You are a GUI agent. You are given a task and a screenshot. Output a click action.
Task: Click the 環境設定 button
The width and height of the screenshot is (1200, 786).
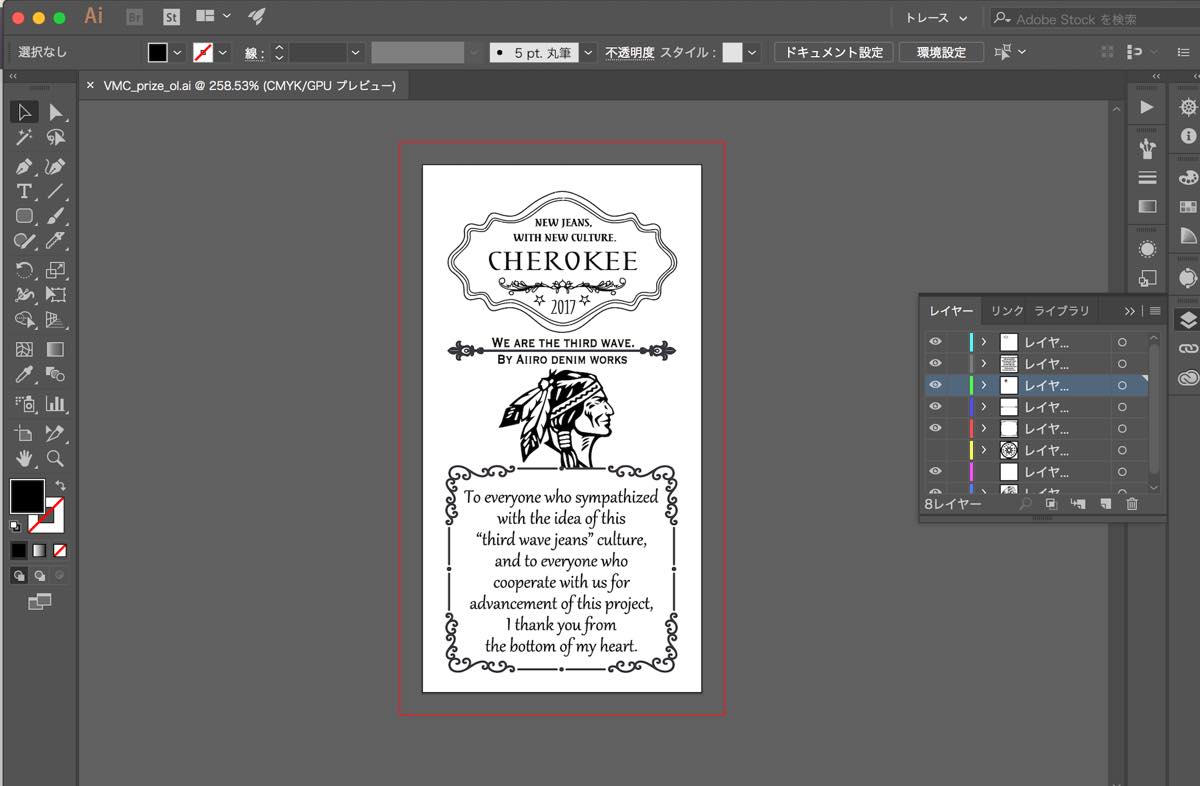pyautogui.click(x=940, y=52)
